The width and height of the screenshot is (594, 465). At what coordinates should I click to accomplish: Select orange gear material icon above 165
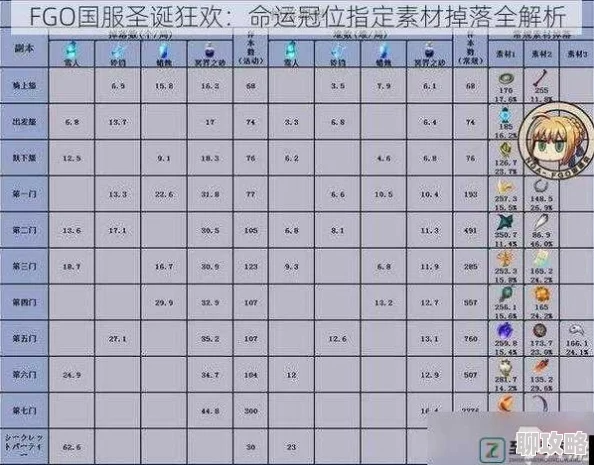tap(541, 294)
